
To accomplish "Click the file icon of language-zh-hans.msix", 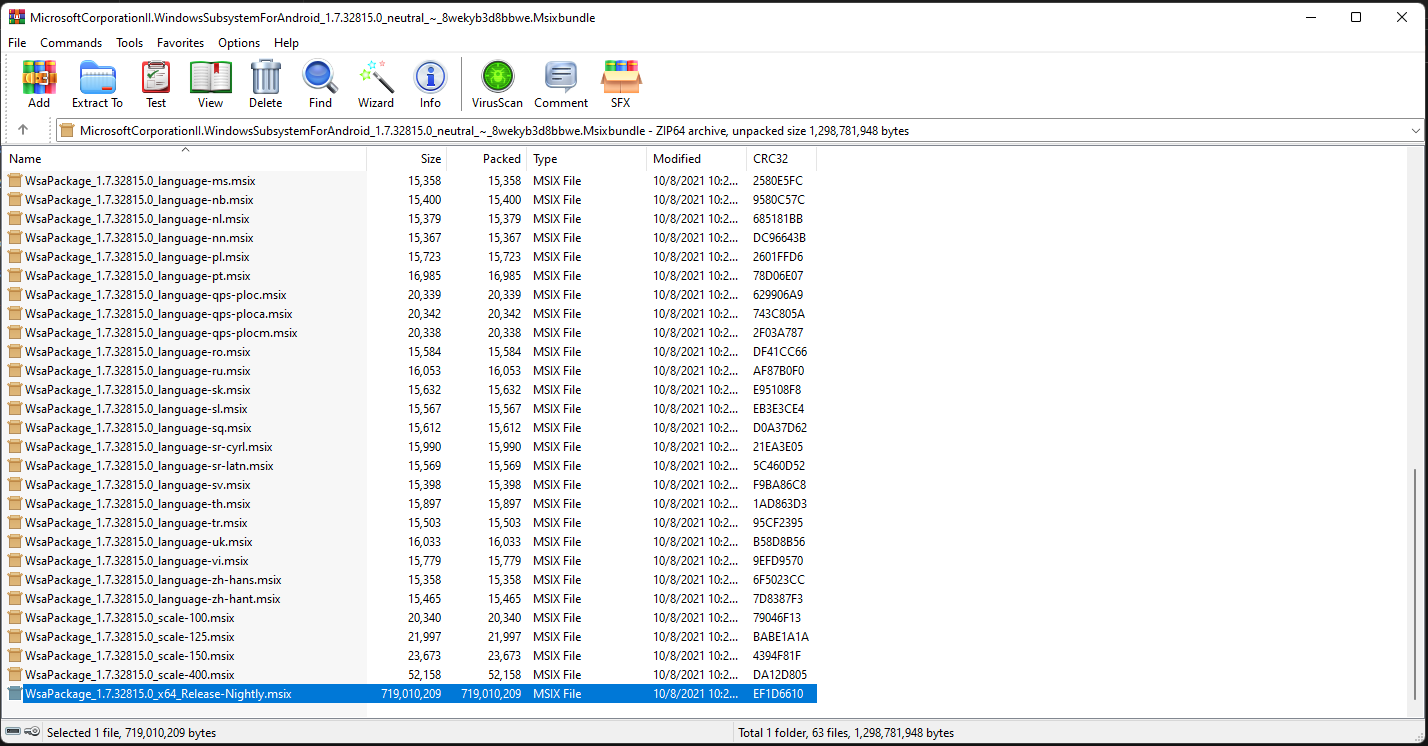I will (15, 580).
